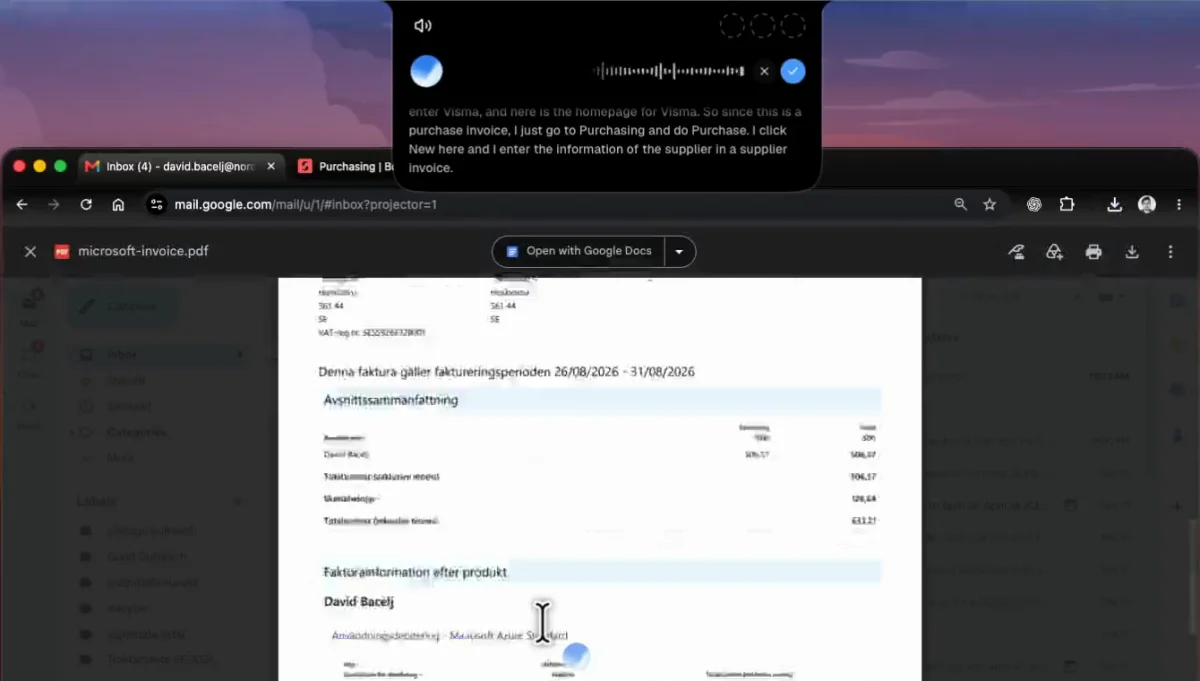Open the Chrome three-dot menu
The height and width of the screenshot is (681, 1200).
pyautogui.click(x=1177, y=204)
